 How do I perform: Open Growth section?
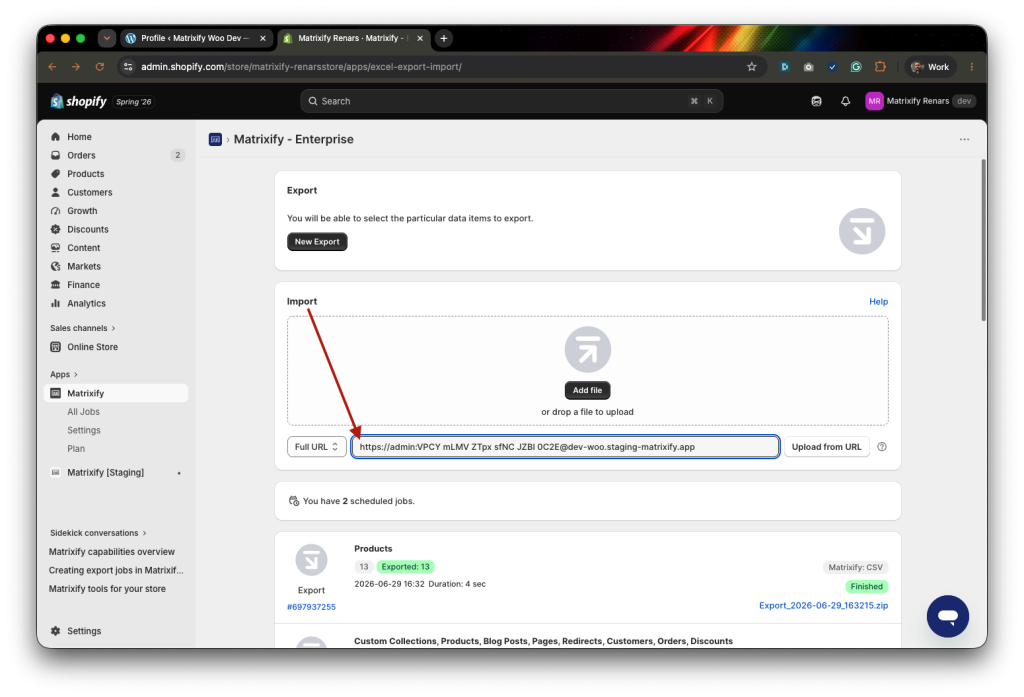(82, 211)
